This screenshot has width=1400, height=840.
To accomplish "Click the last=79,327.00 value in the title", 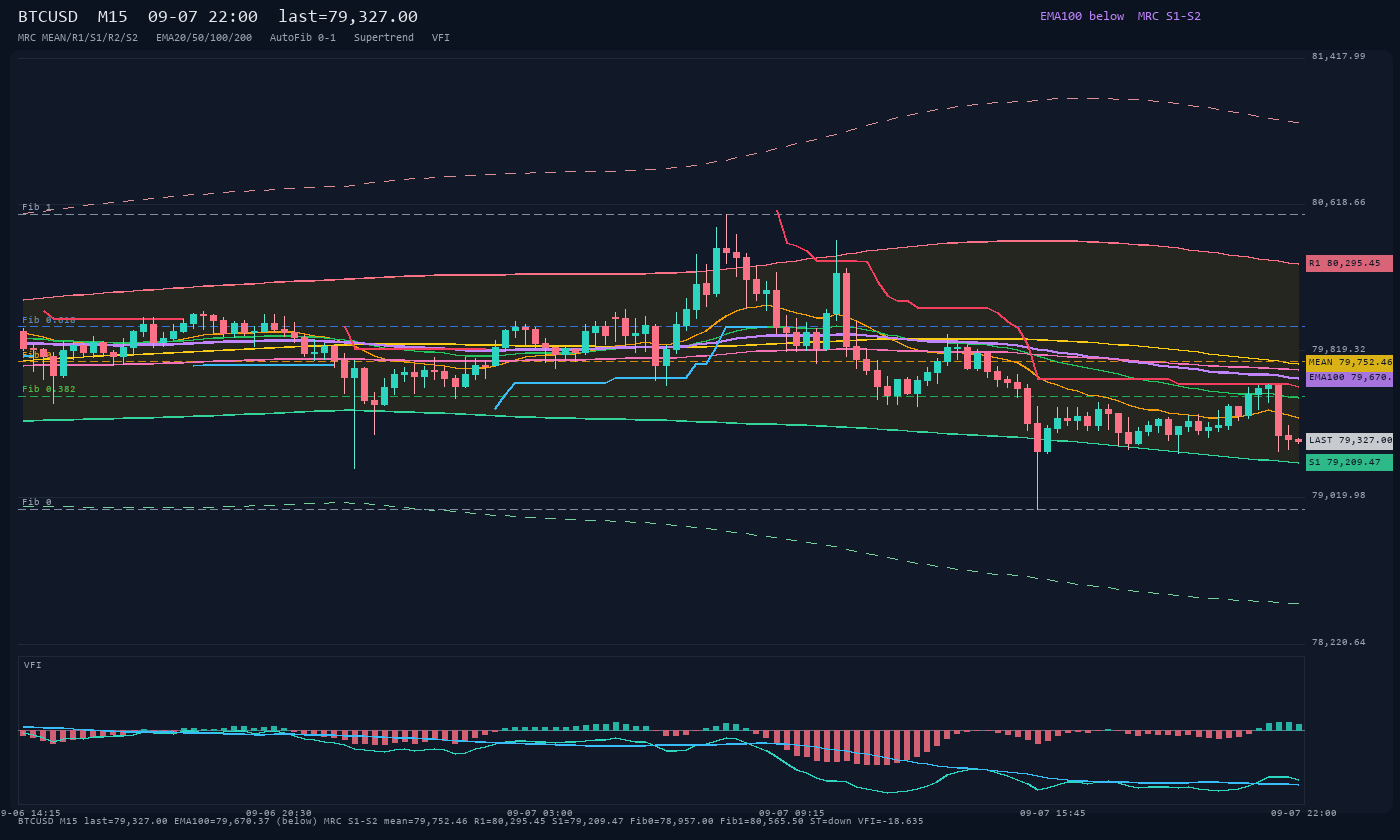I will click(x=348, y=17).
